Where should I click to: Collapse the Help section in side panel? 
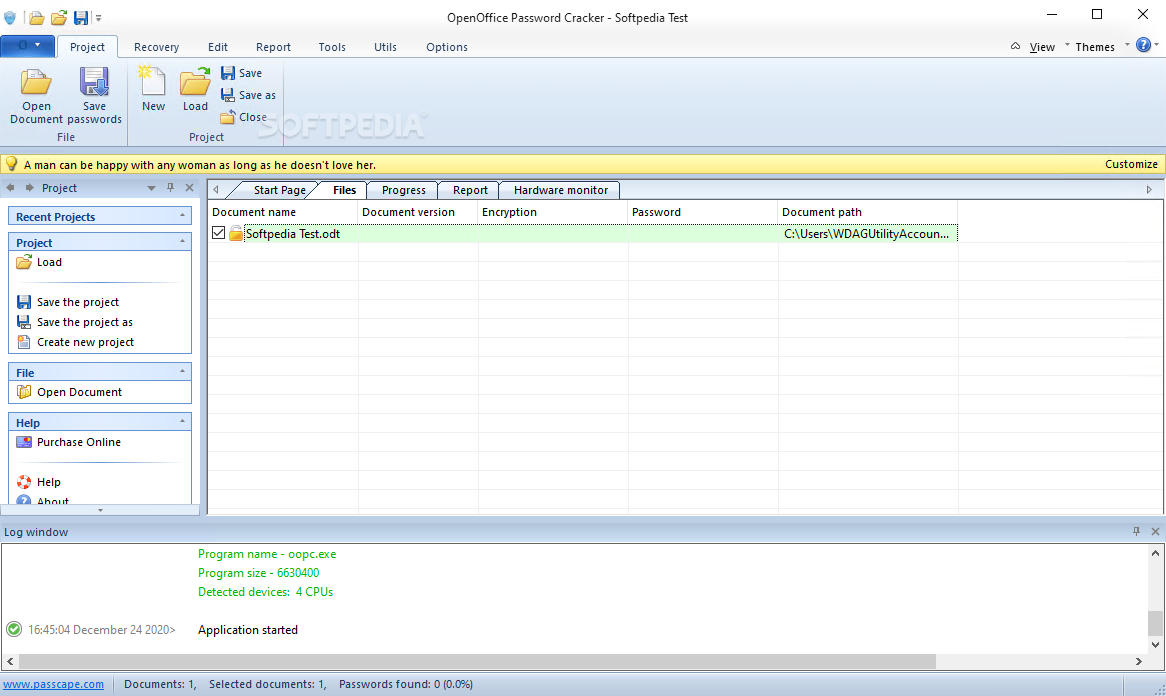[182, 422]
